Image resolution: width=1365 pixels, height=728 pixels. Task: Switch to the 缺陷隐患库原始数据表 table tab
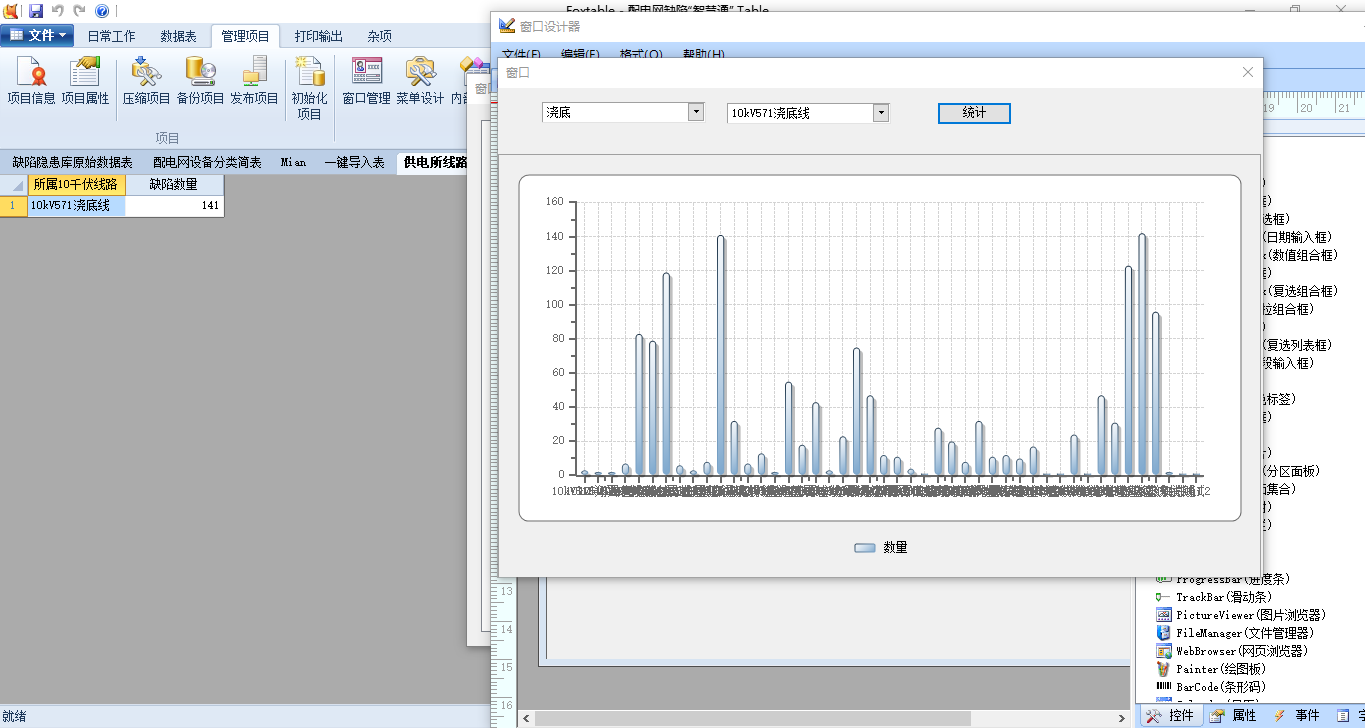pyautogui.click(x=72, y=162)
